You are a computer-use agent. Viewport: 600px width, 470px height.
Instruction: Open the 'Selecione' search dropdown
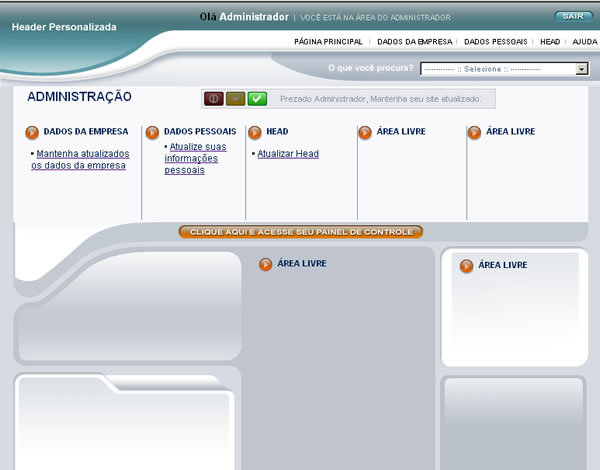click(x=504, y=69)
